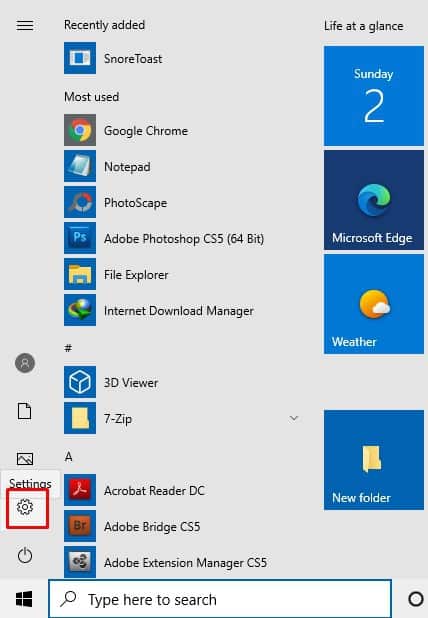Open the Weather tile
This screenshot has height=618, width=428.
coord(374,304)
